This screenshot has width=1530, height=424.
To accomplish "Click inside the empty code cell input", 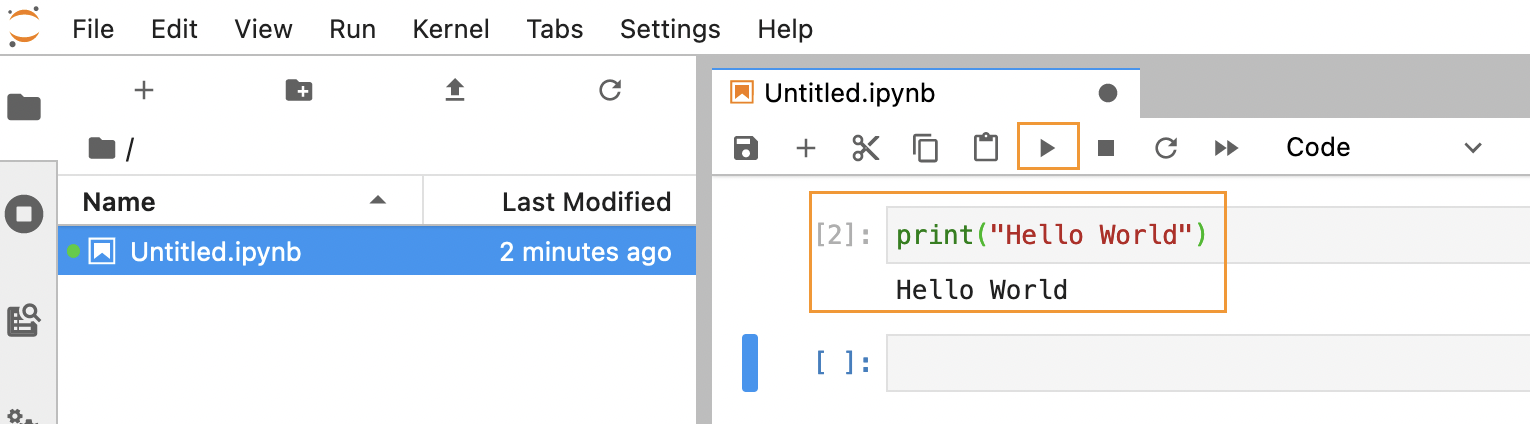I will pos(1207,363).
